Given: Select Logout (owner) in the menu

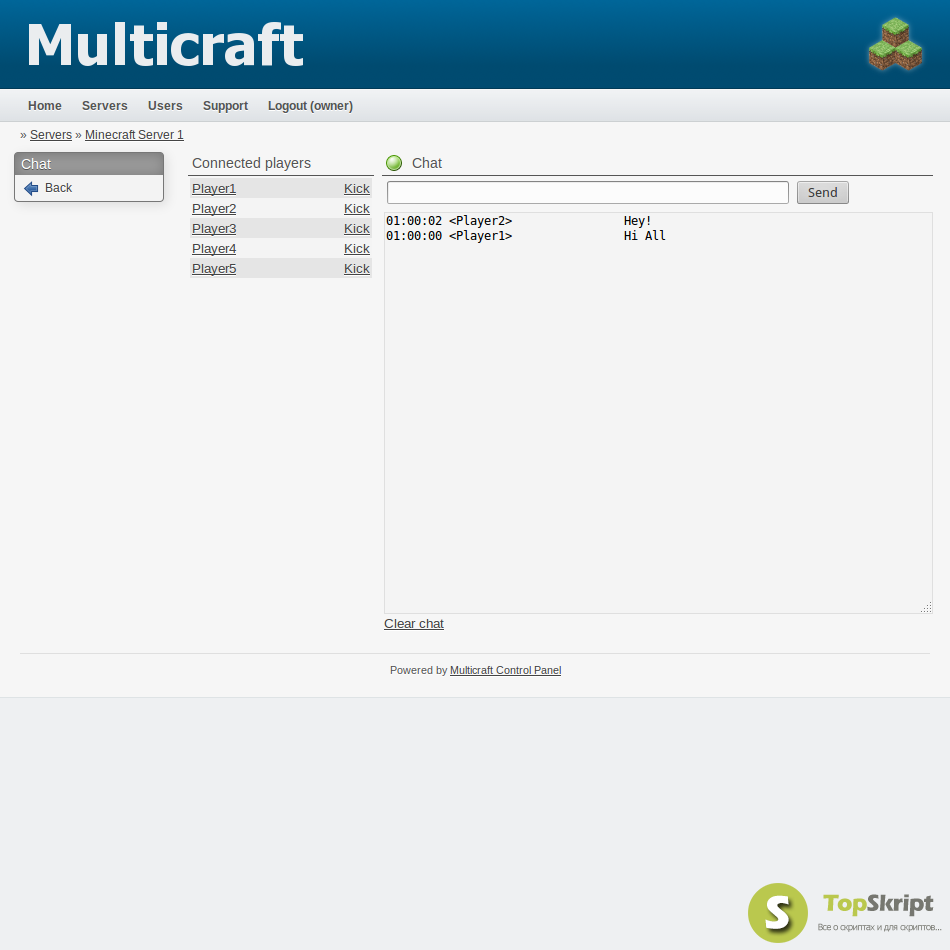Looking at the screenshot, I should [310, 105].
